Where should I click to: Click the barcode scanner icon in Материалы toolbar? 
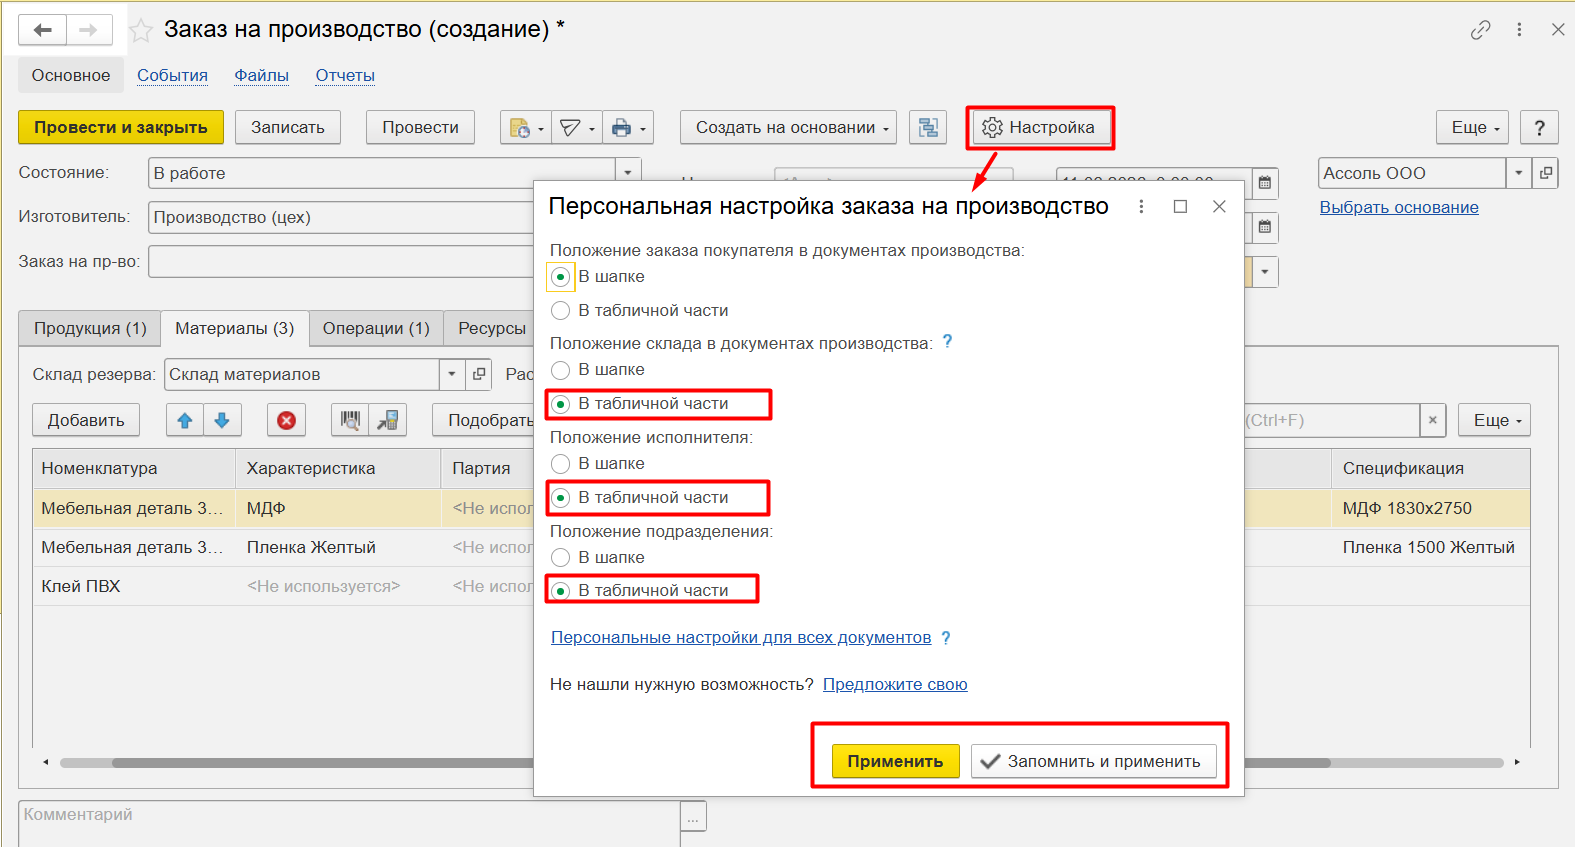tap(350, 421)
